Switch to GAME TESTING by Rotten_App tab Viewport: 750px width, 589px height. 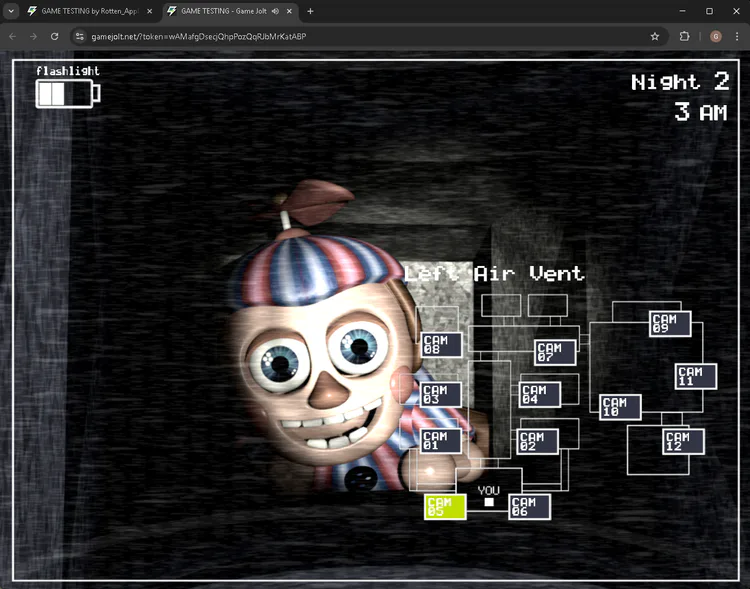(89, 11)
